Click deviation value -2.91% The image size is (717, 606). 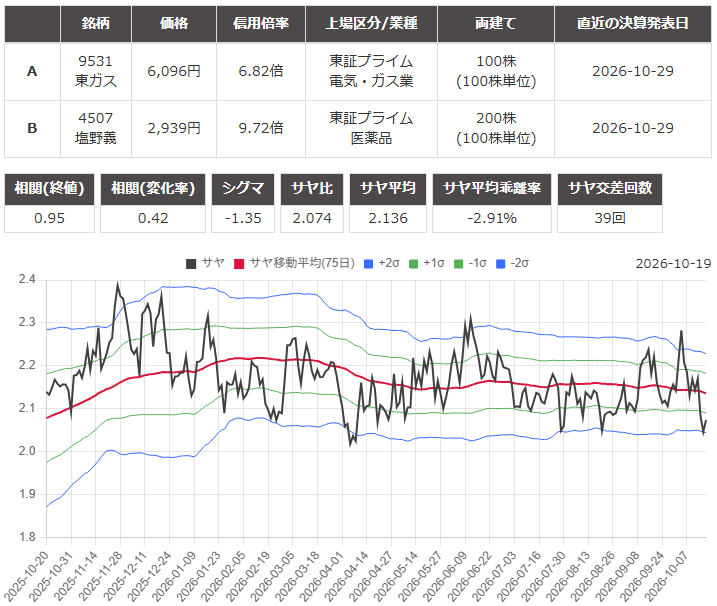(x=492, y=219)
